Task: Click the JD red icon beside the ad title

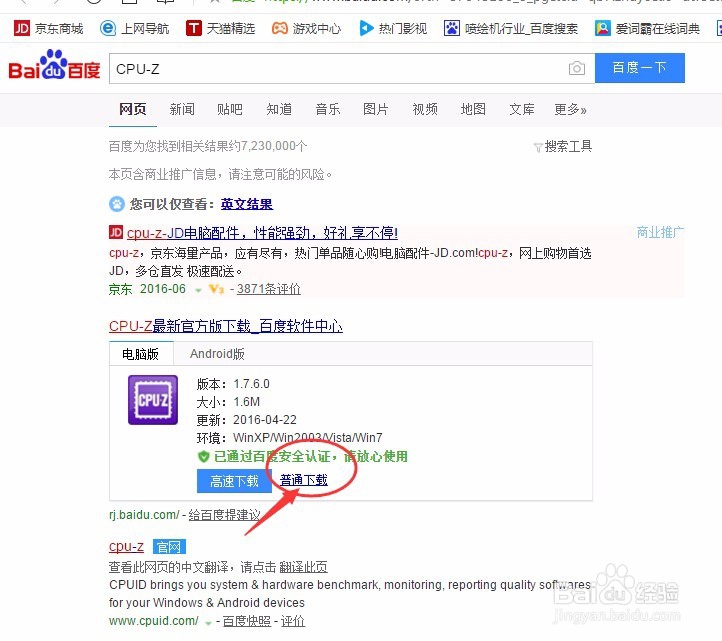Action: coord(116,232)
